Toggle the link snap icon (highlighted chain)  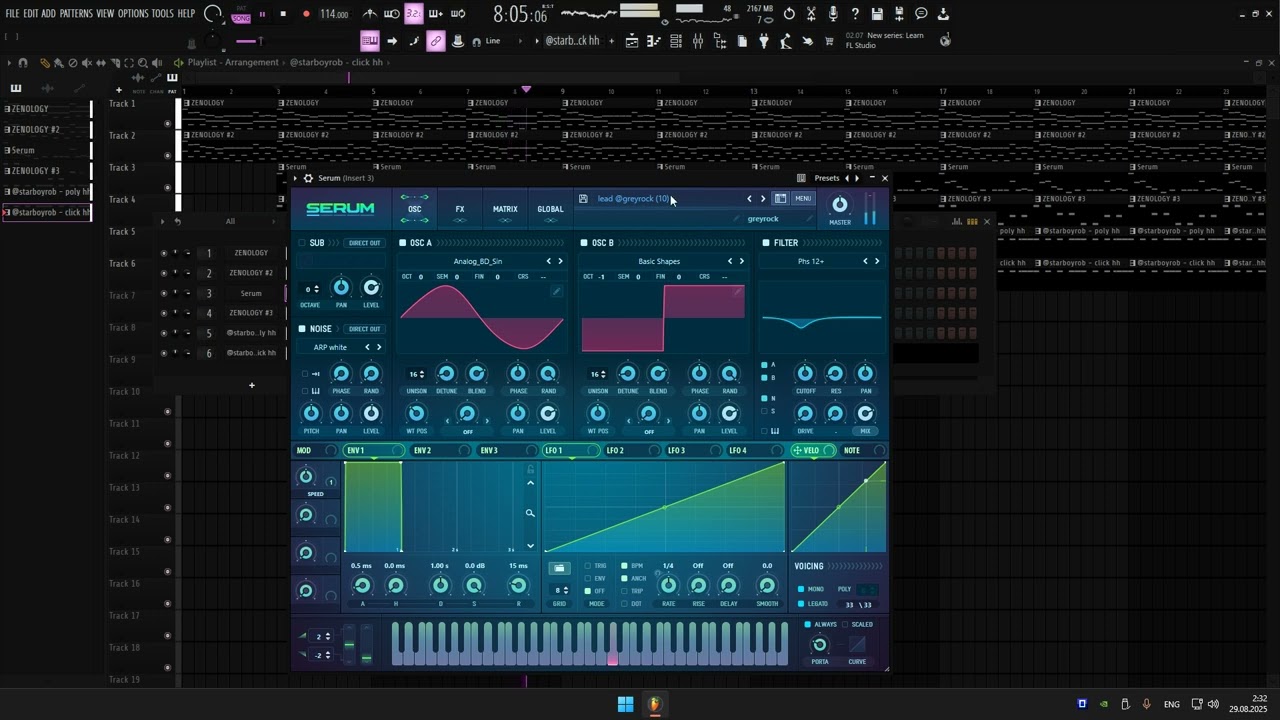[x=436, y=41]
